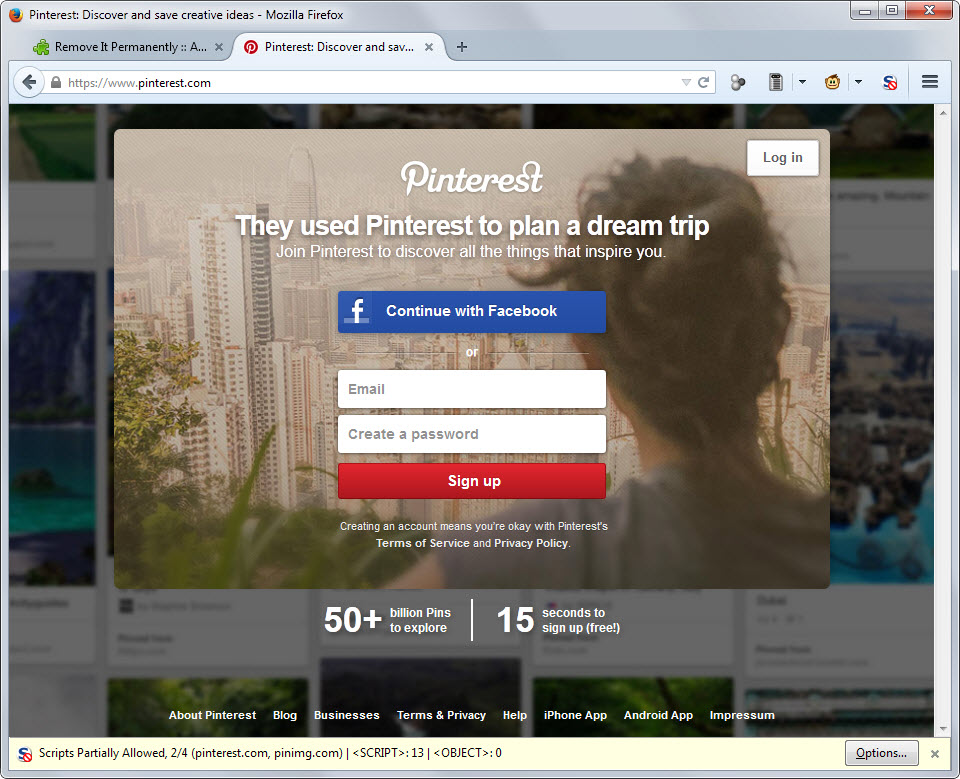Expand dropdown next to clipboard extension icon
This screenshot has height=779, width=960.
pos(802,82)
